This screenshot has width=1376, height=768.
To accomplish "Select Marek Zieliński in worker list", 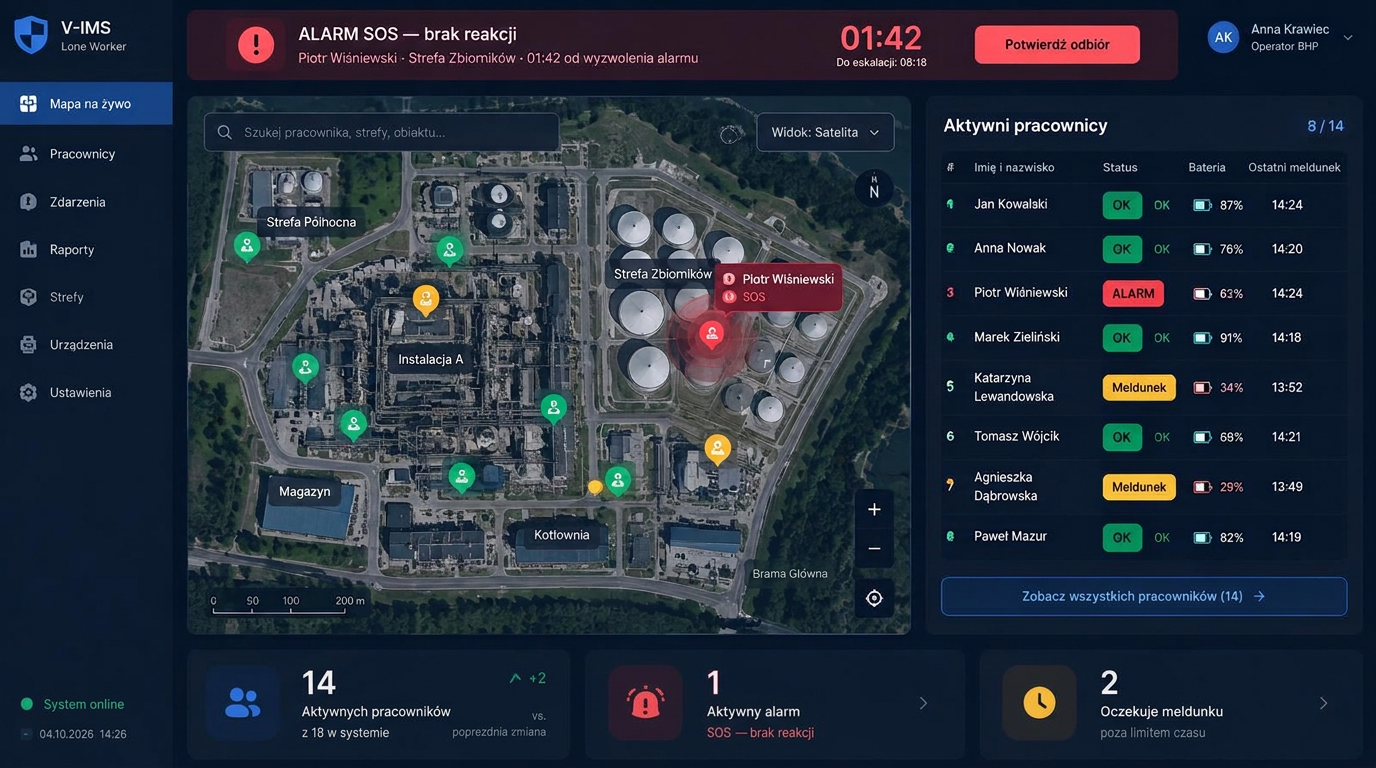I will (x=1016, y=337).
